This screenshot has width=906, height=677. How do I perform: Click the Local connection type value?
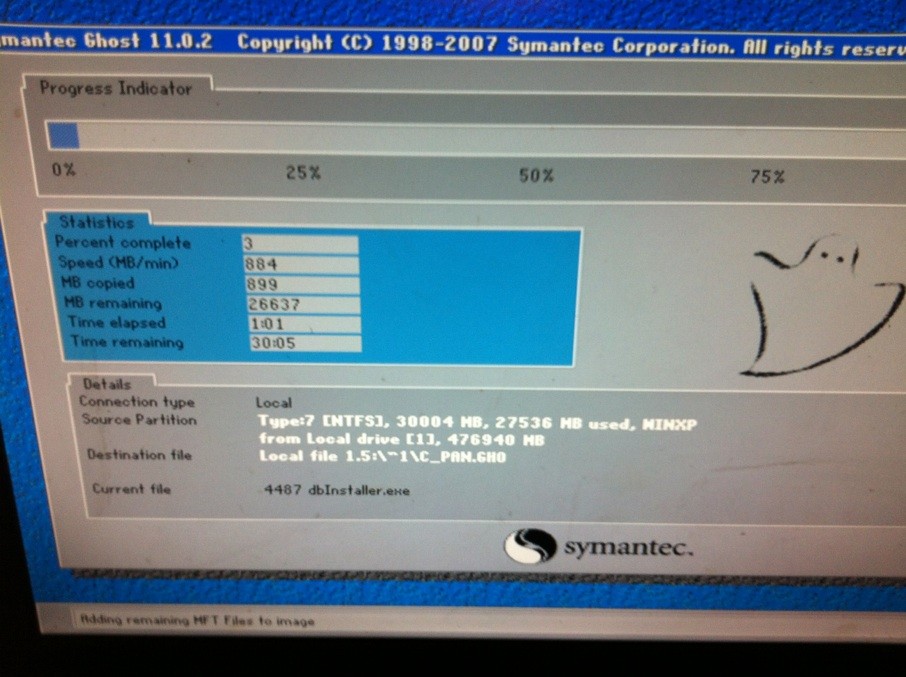tap(274, 403)
